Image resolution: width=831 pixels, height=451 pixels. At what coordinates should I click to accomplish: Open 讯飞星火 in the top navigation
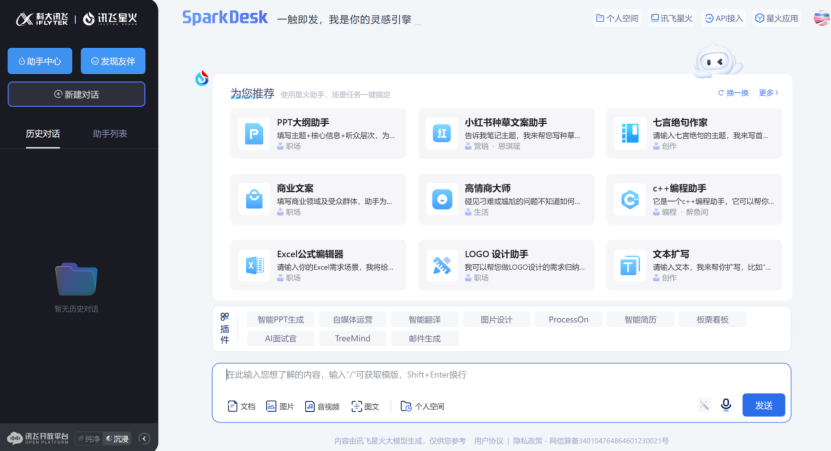point(671,18)
